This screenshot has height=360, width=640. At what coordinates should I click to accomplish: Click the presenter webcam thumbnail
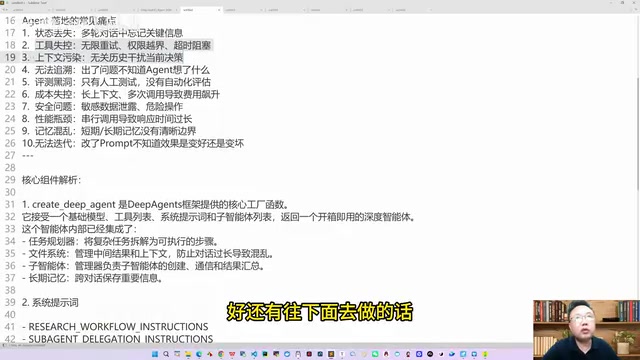pyautogui.click(x=586, y=330)
